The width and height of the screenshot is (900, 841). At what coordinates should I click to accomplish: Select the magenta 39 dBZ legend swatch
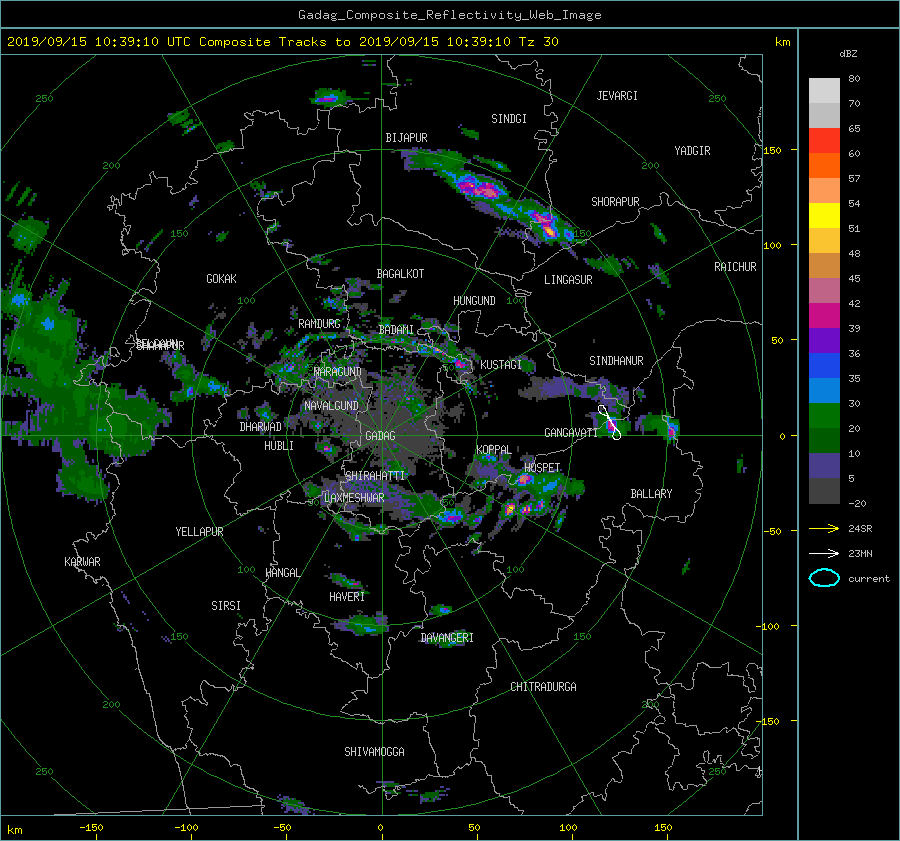tap(824, 316)
